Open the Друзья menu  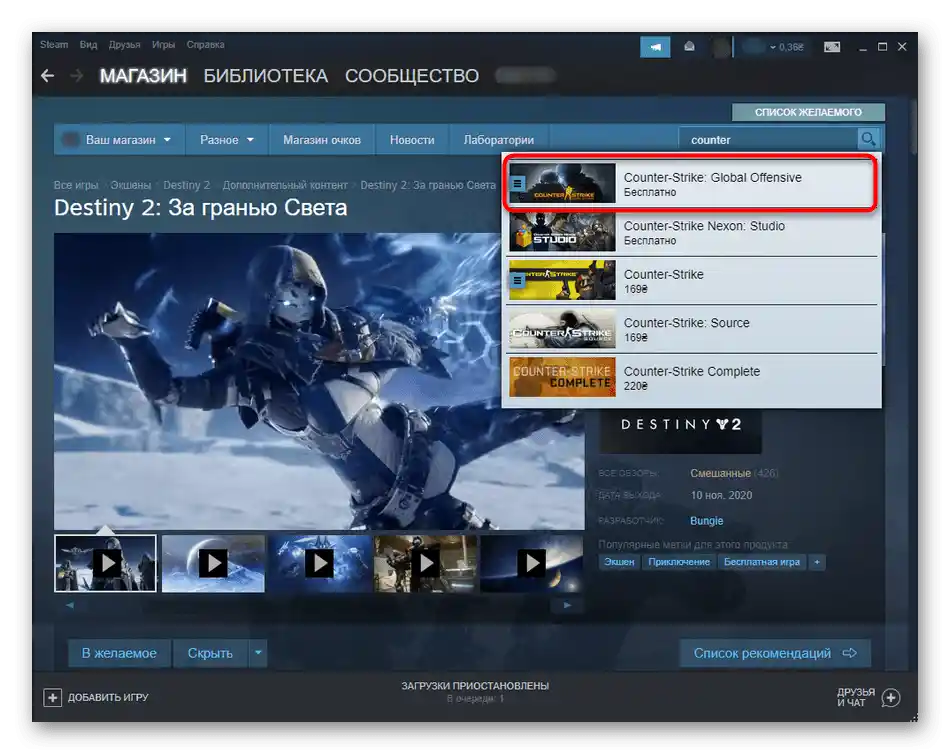coord(124,45)
